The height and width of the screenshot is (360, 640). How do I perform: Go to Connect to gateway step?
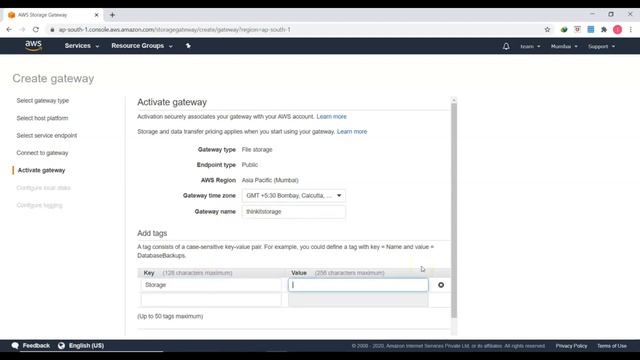42,153
